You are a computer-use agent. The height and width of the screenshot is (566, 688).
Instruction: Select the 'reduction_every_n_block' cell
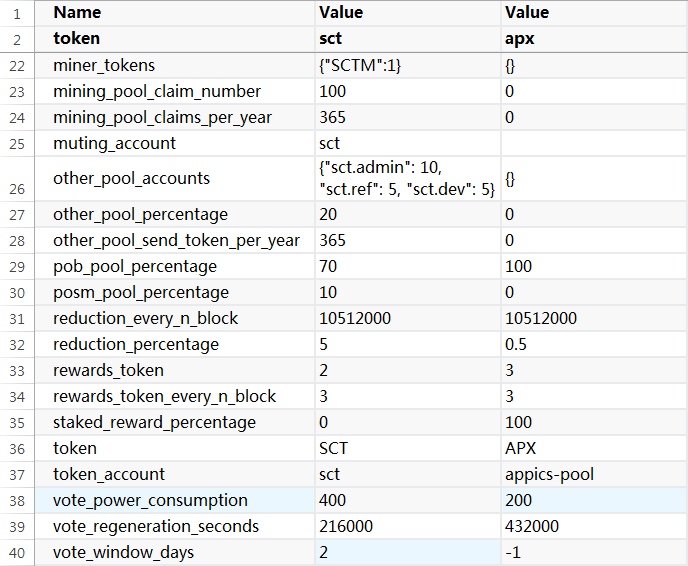175,319
